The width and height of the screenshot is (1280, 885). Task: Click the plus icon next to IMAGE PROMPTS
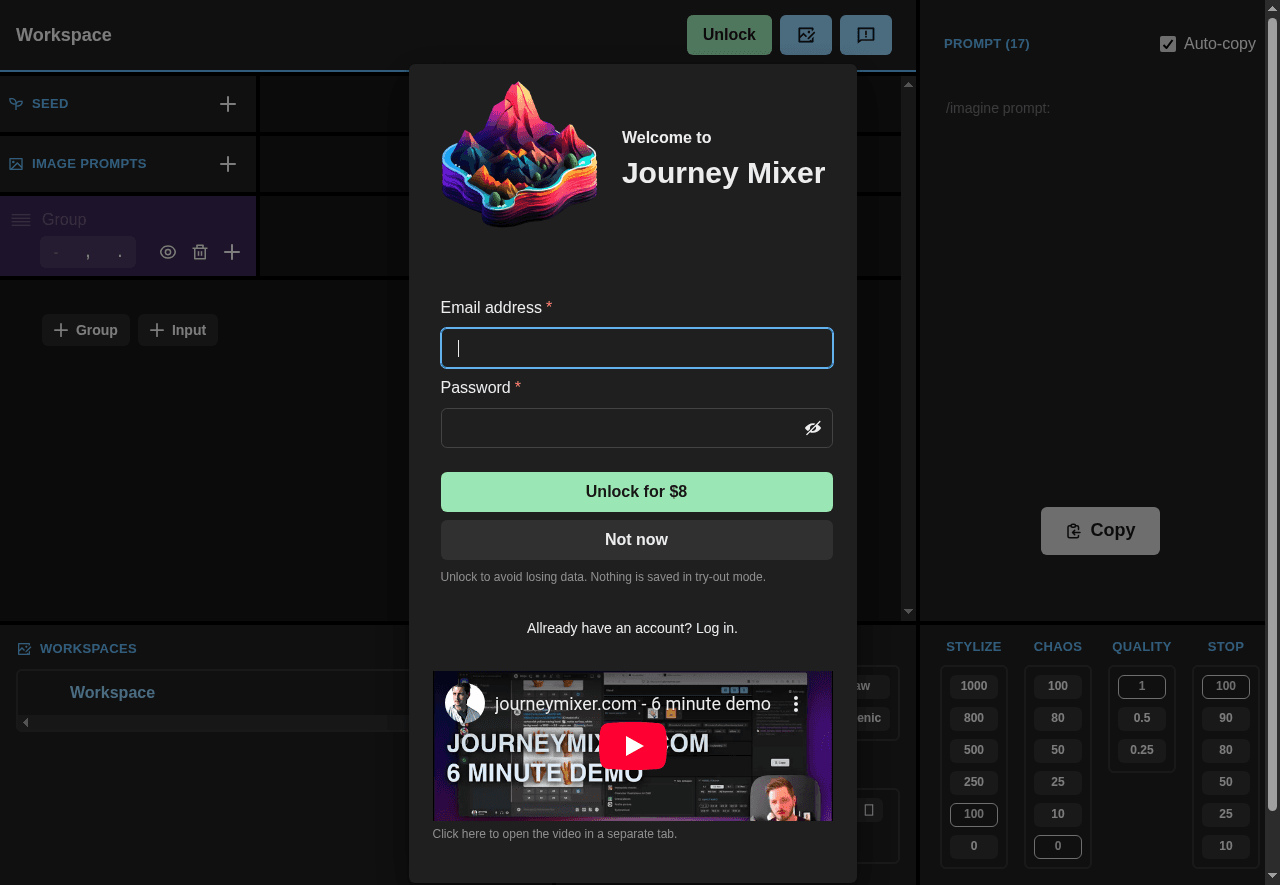pos(227,163)
